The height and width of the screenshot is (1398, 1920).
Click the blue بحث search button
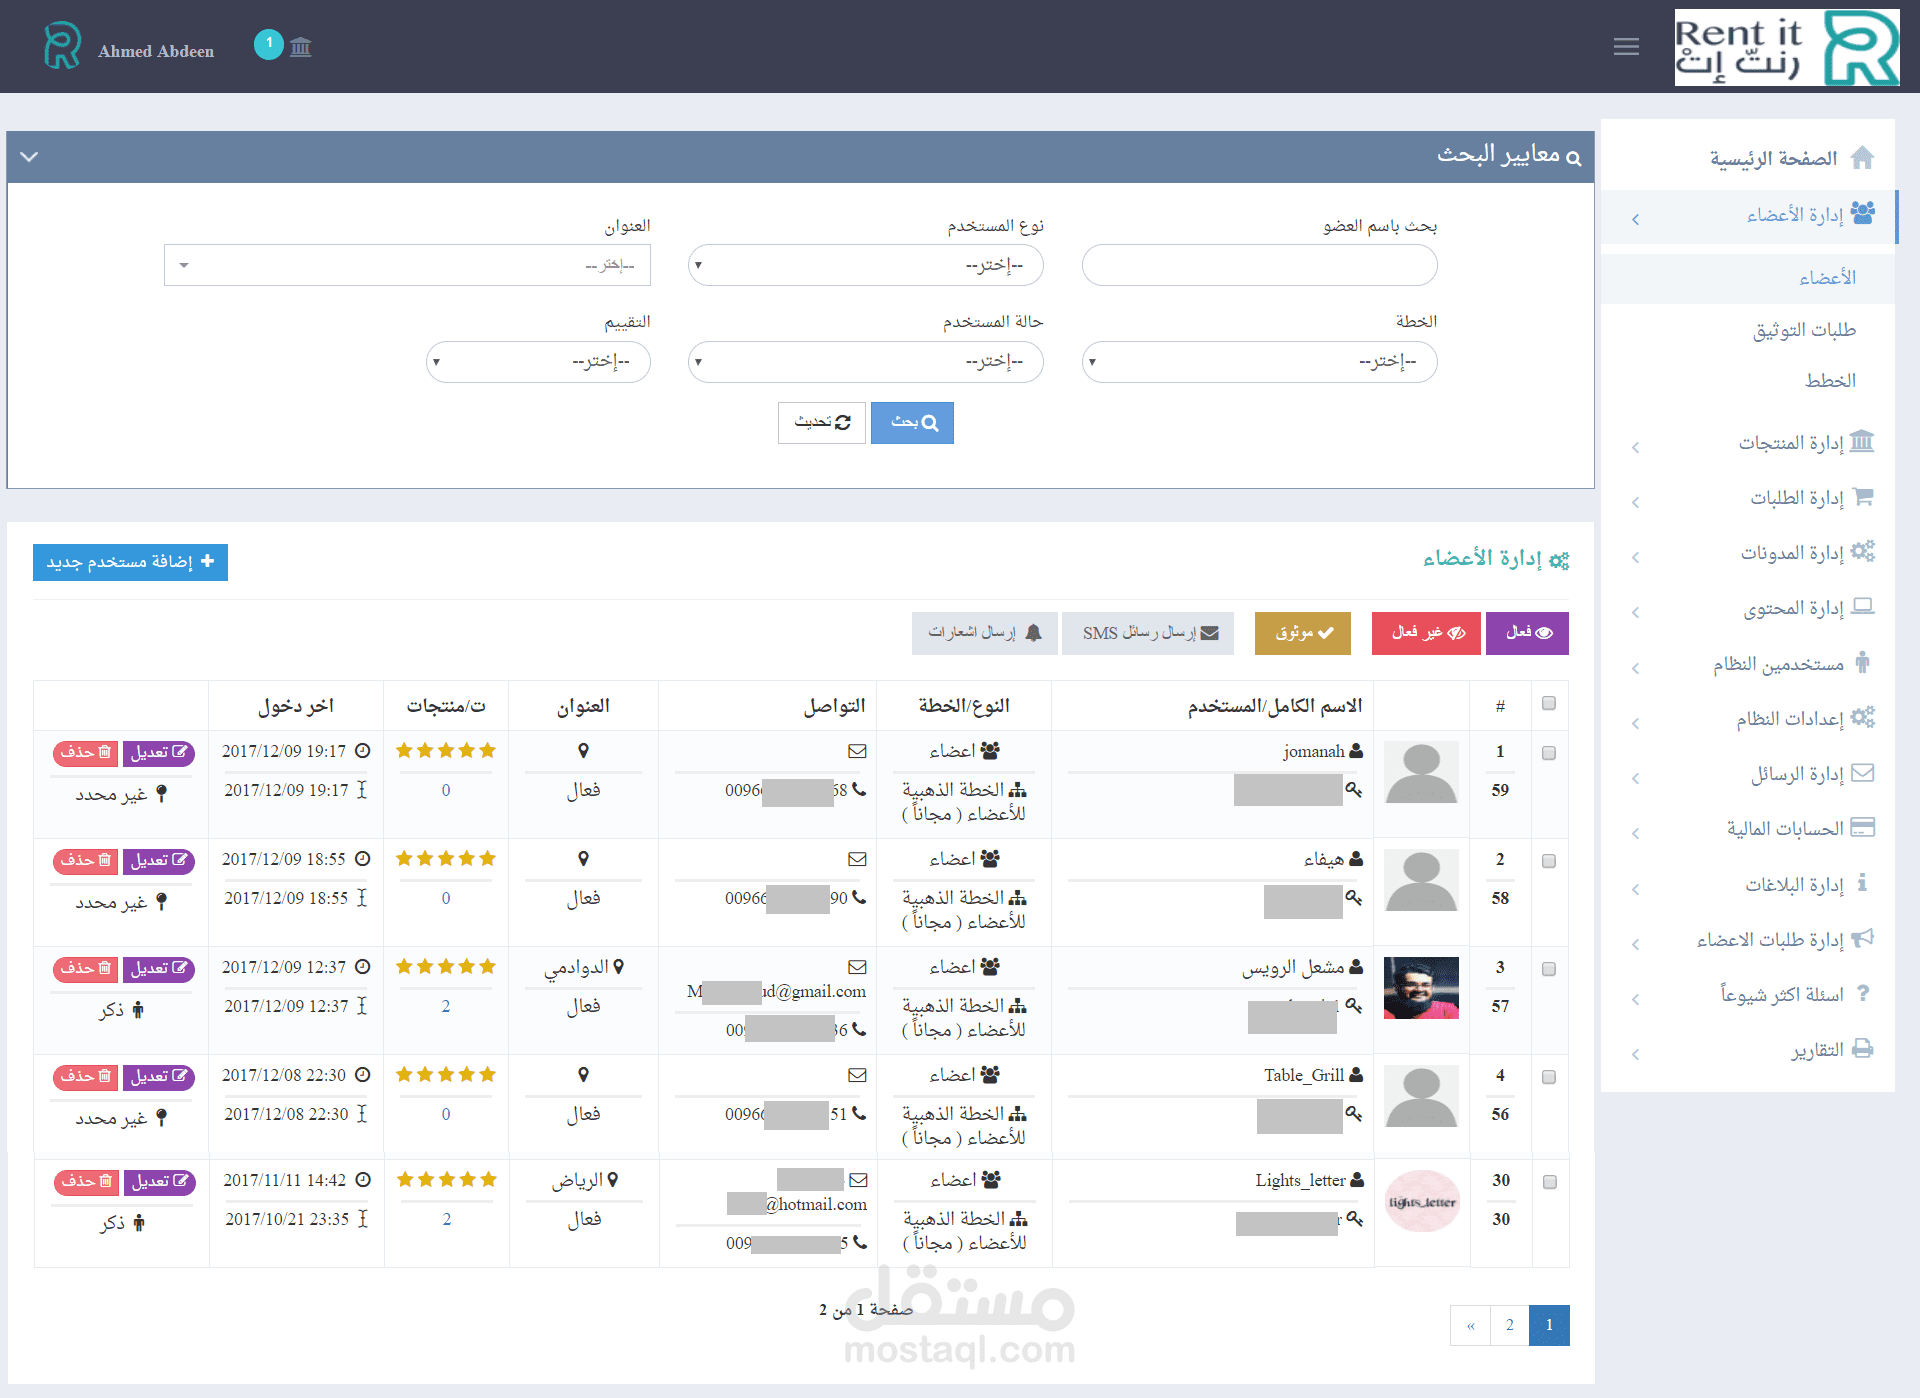click(x=912, y=423)
